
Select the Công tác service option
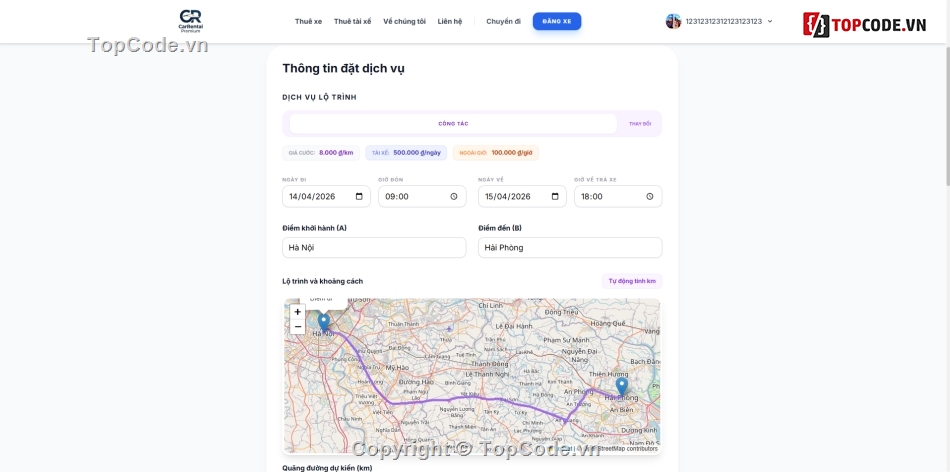pyautogui.click(x=453, y=124)
